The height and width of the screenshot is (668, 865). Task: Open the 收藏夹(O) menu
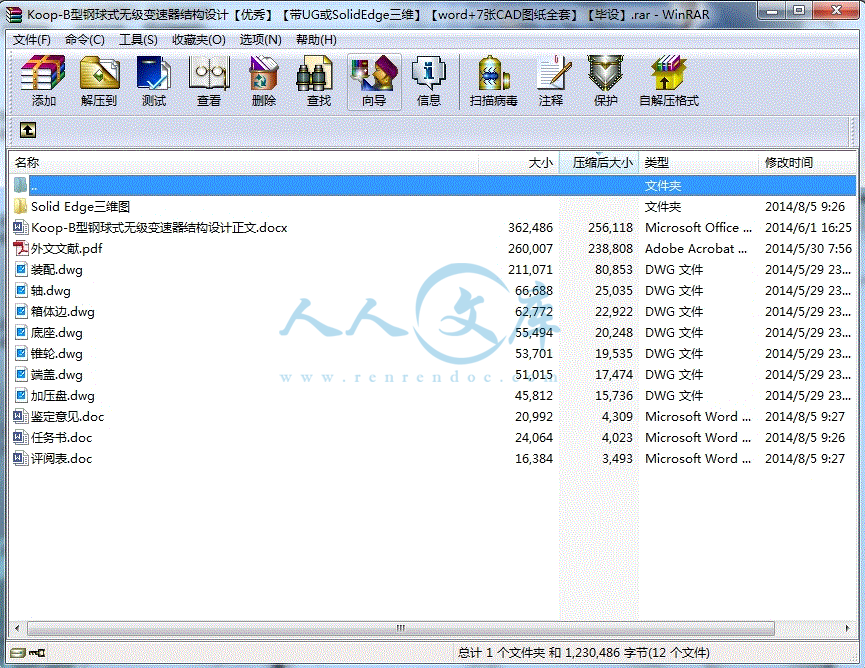click(x=199, y=40)
